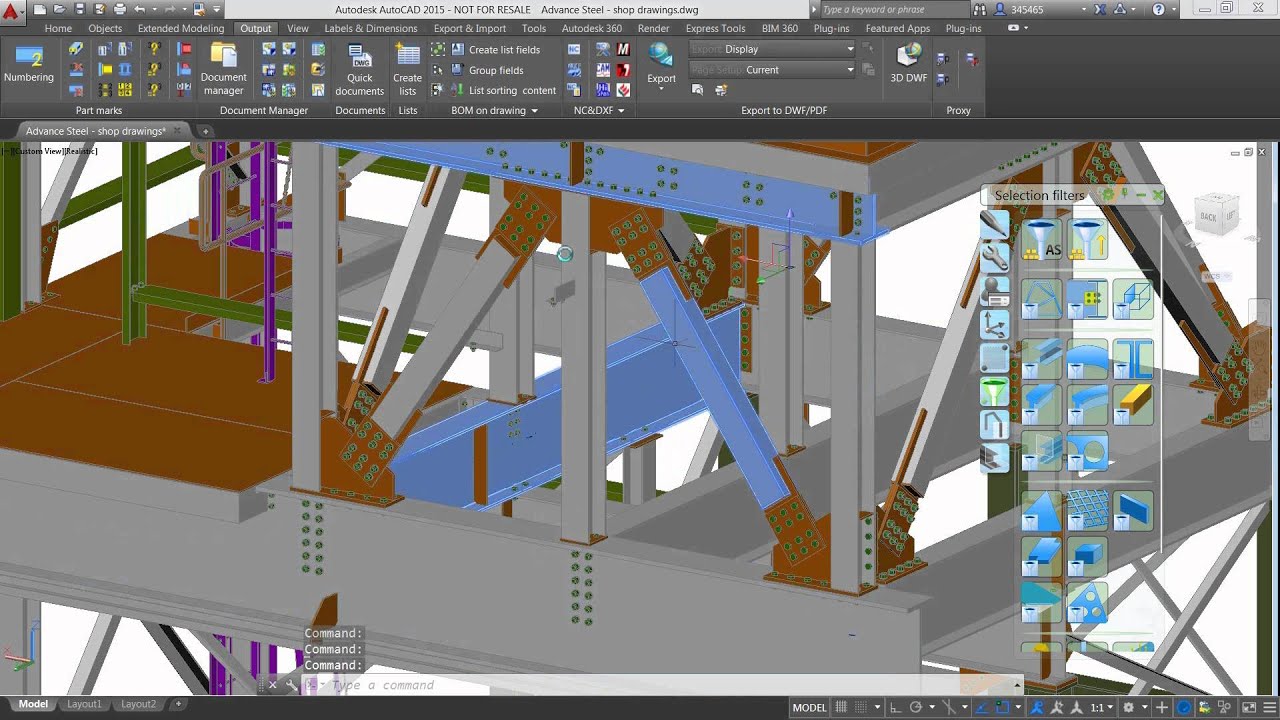Click the Create list fields button
This screenshot has width=1280, height=720.
click(496, 49)
